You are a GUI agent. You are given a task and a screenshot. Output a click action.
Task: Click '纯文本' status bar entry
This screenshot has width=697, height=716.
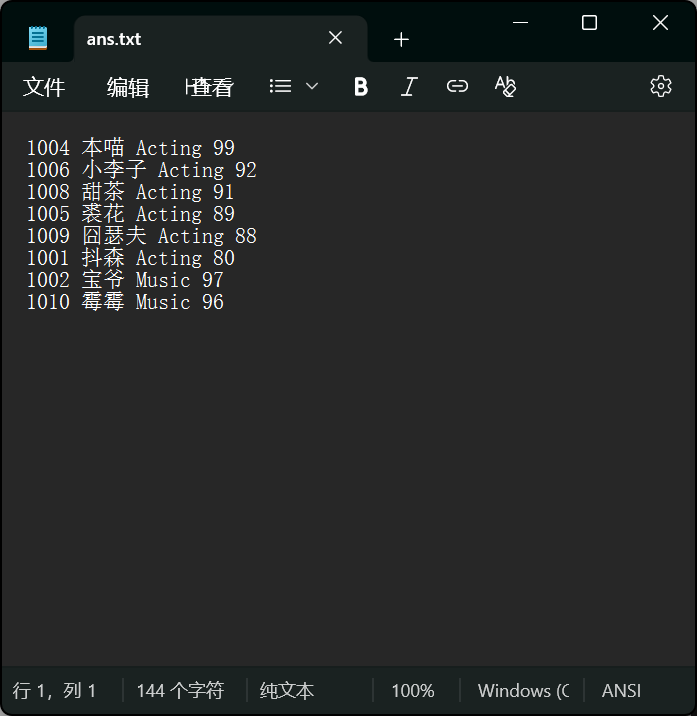coord(287,690)
